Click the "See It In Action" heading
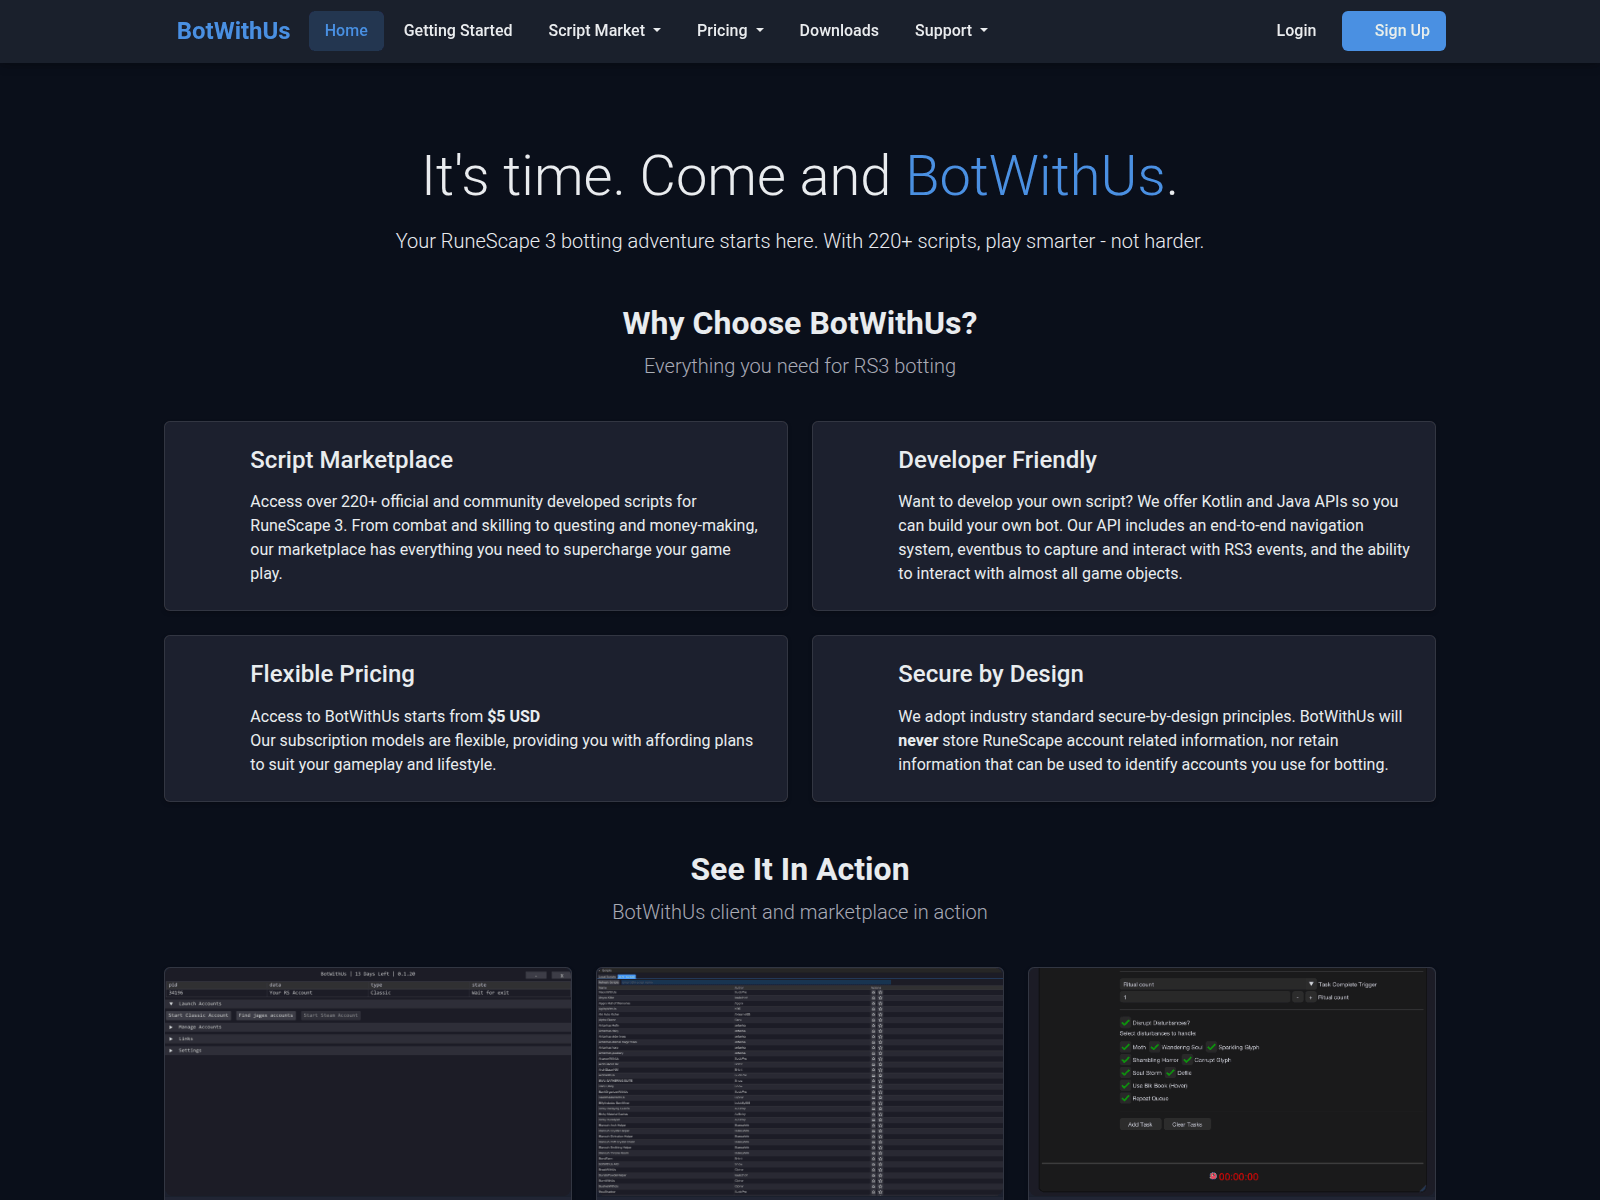The width and height of the screenshot is (1600, 1200). click(800, 869)
